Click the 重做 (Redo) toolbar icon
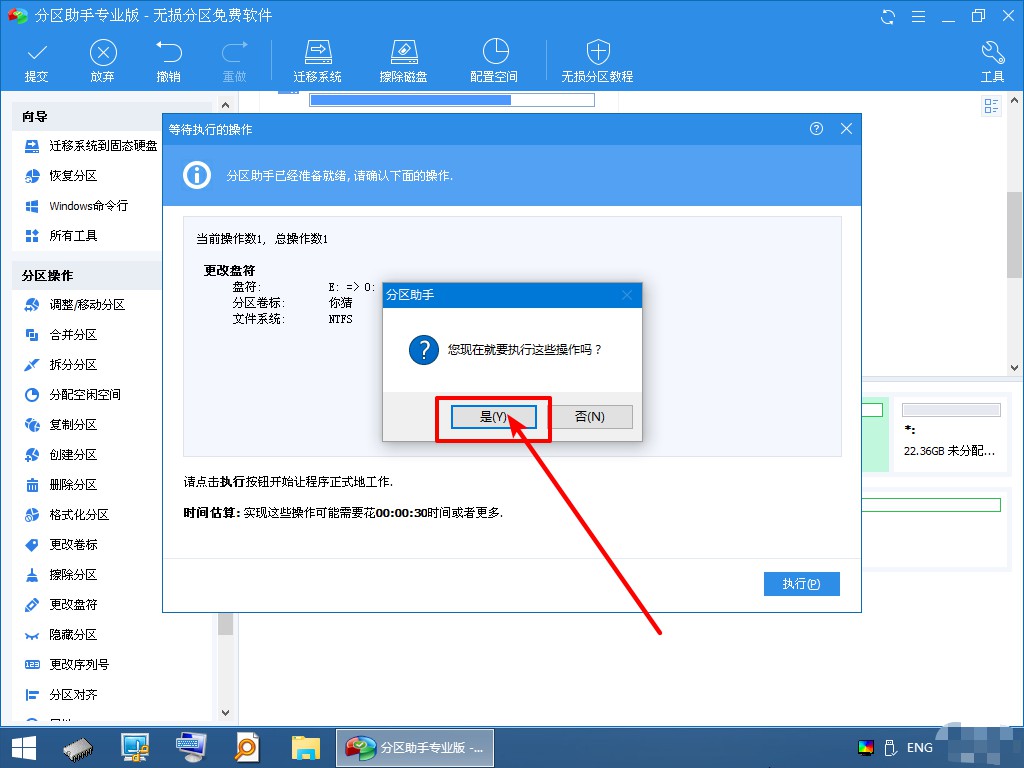The height and width of the screenshot is (768, 1024). tap(234, 61)
